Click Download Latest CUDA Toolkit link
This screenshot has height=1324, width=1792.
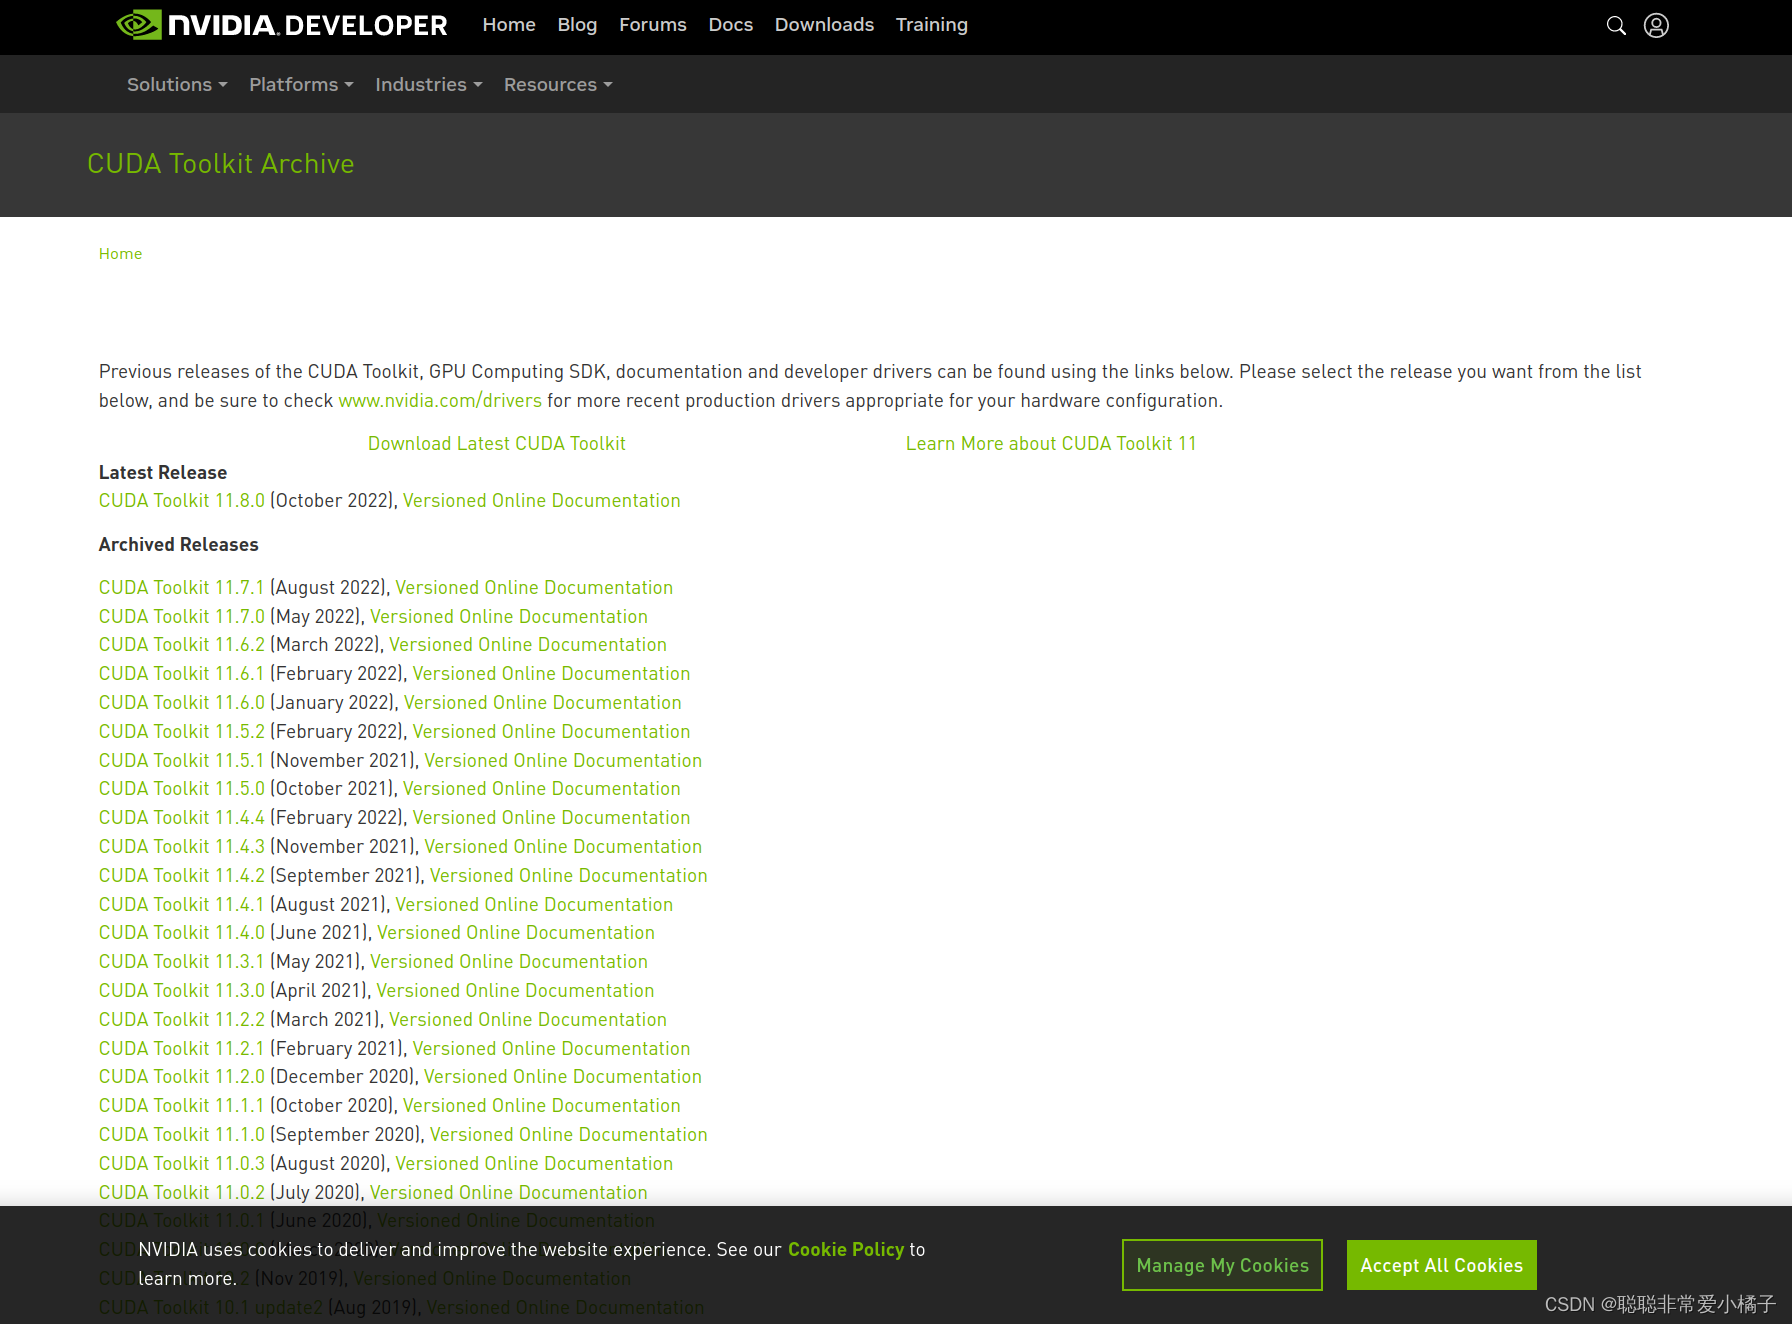[497, 443]
